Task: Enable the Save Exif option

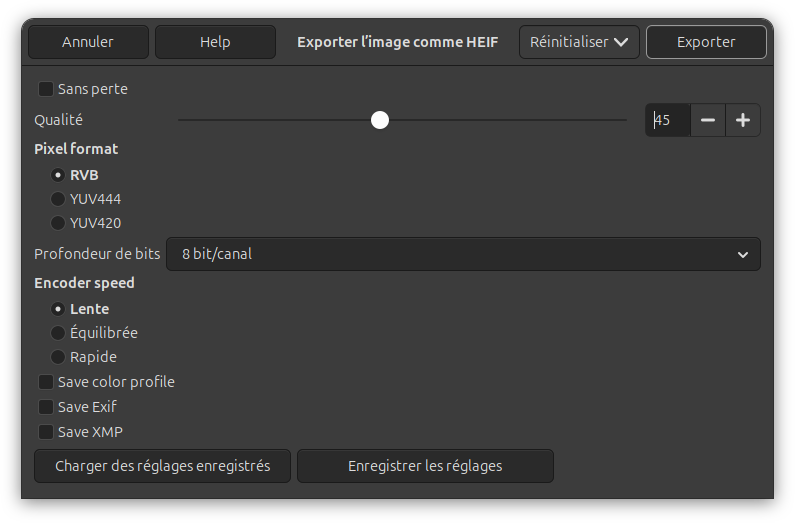Action: coord(46,407)
